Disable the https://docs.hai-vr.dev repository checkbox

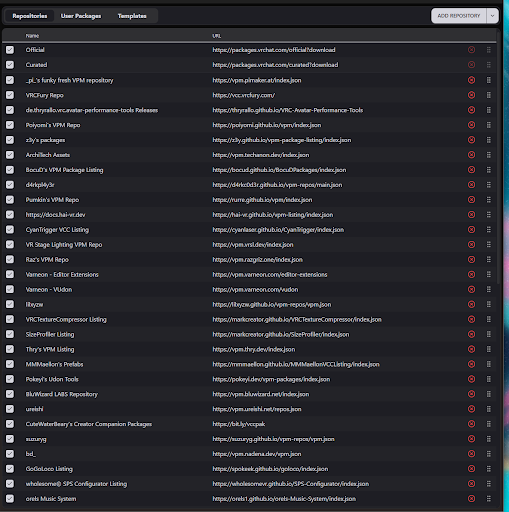click(10, 215)
